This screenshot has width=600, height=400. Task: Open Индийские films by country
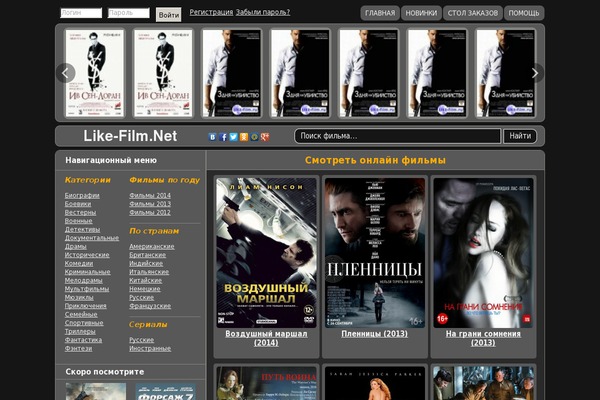point(146,263)
